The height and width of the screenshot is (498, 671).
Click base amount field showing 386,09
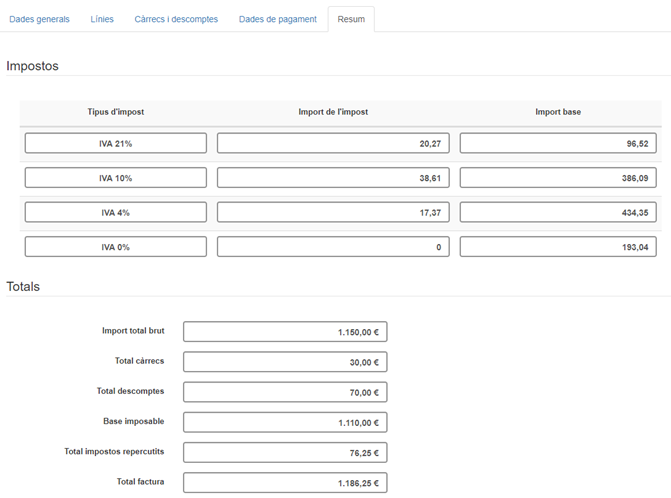(x=558, y=178)
